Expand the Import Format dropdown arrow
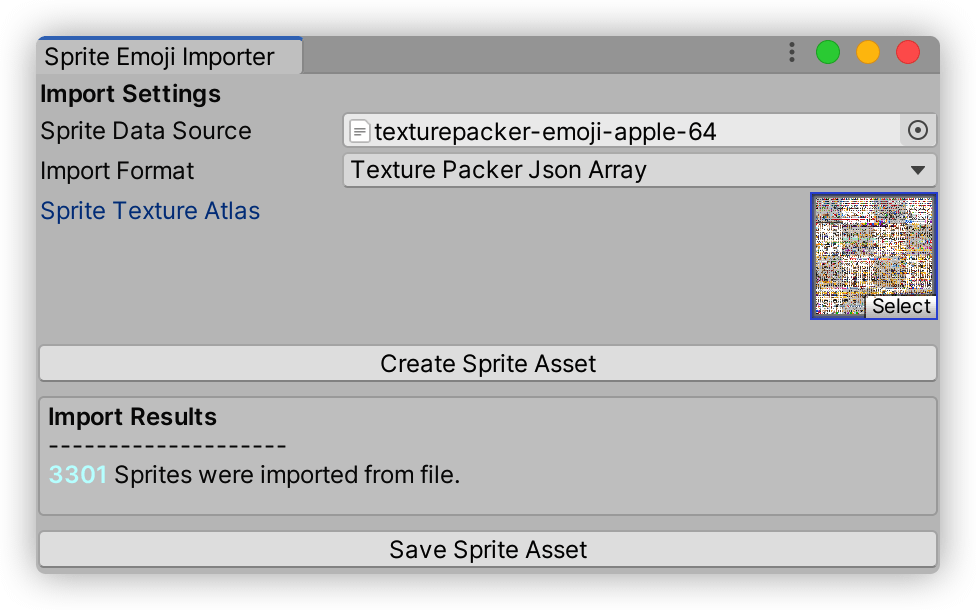 (x=917, y=170)
